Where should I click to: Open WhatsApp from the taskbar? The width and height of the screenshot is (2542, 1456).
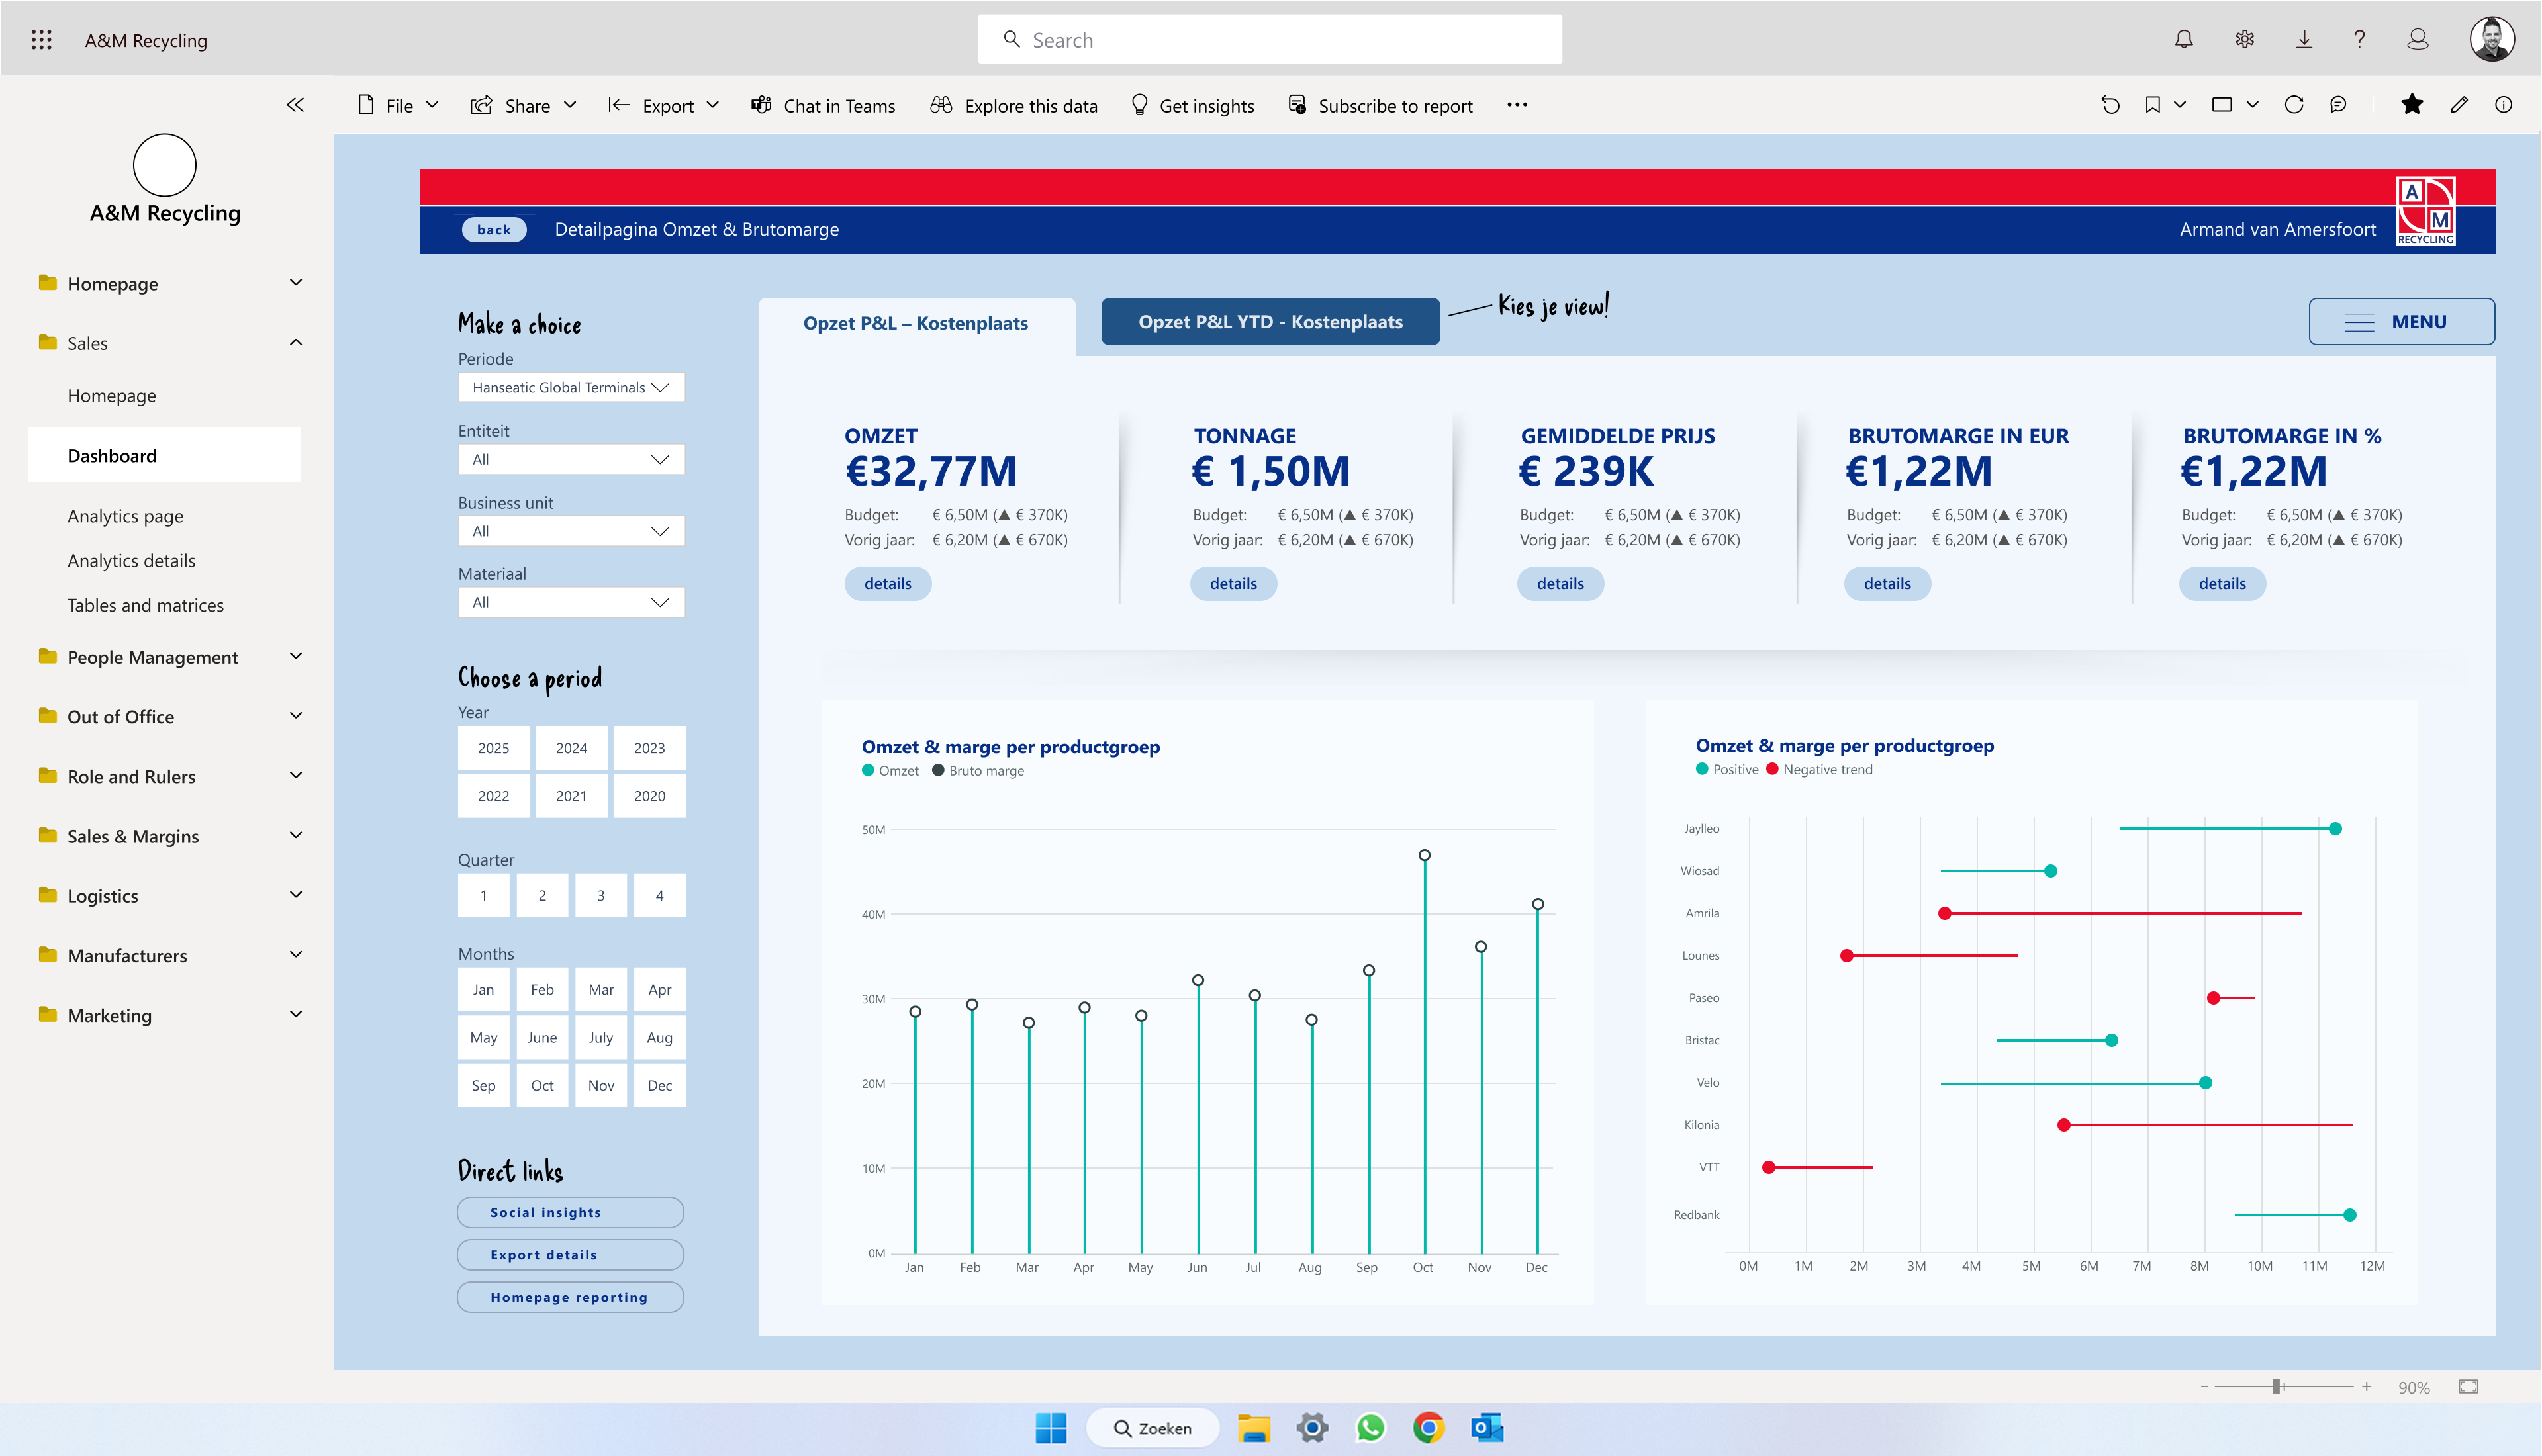(1370, 1428)
